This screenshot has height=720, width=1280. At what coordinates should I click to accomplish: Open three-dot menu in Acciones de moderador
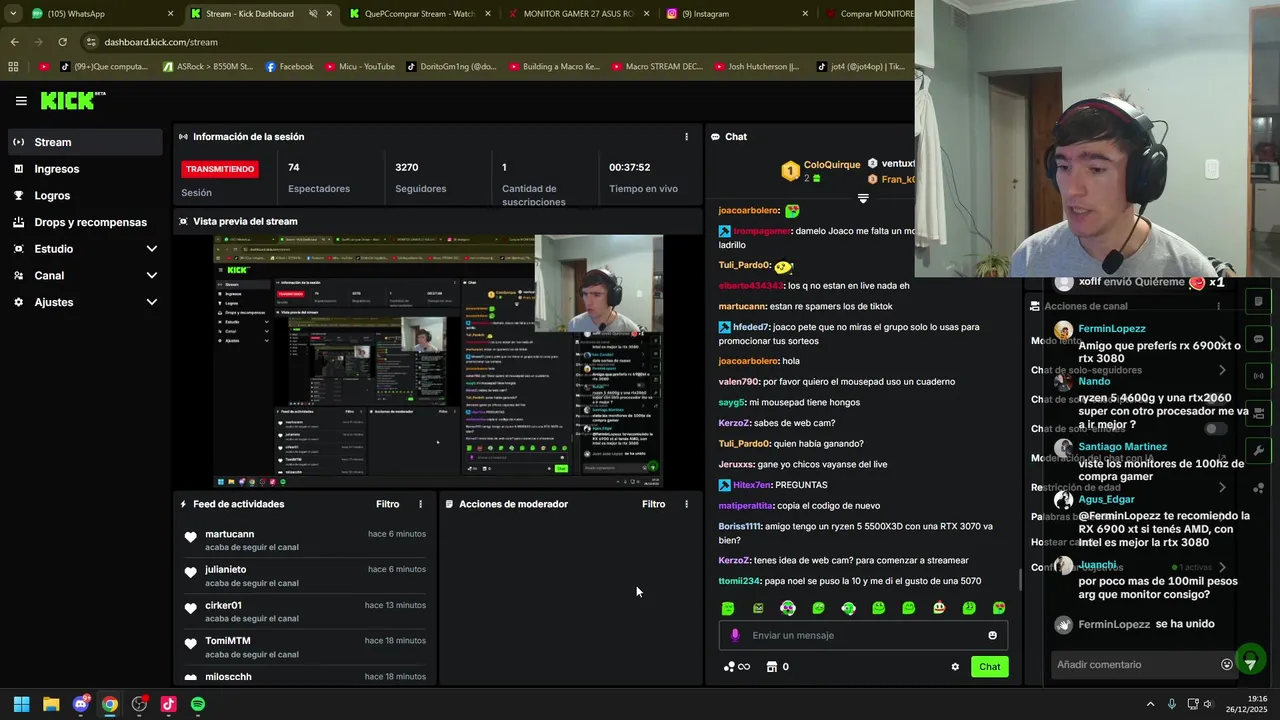pyautogui.click(x=686, y=504)
